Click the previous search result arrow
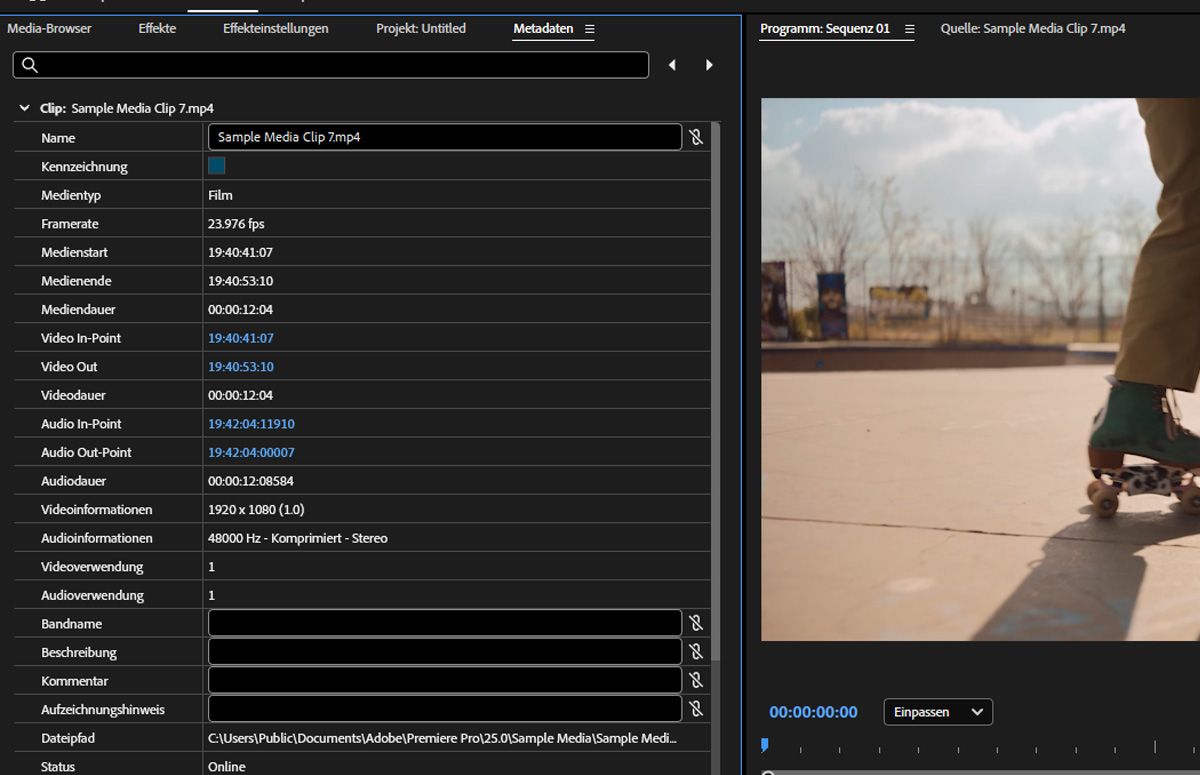Image resolution: width=1200 pixels, height=775 pixels. point(672,65)
